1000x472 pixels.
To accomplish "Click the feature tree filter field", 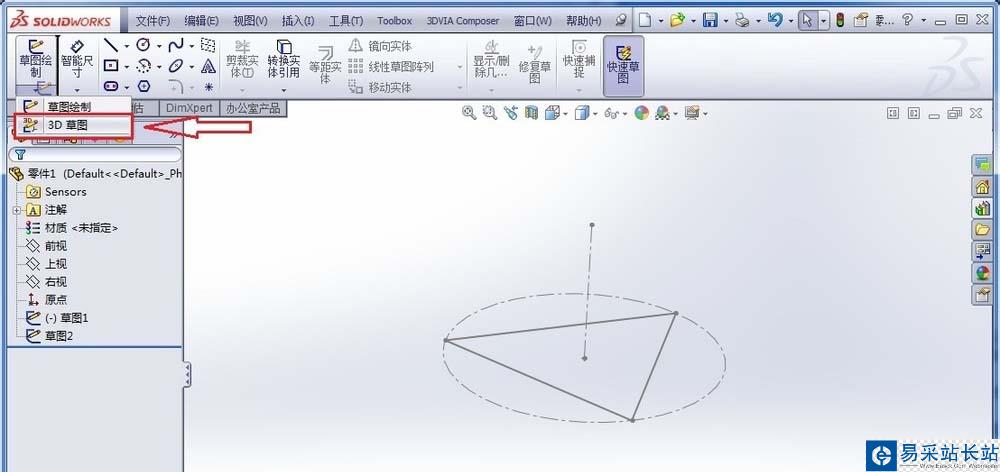I will [x=95, y=154].
